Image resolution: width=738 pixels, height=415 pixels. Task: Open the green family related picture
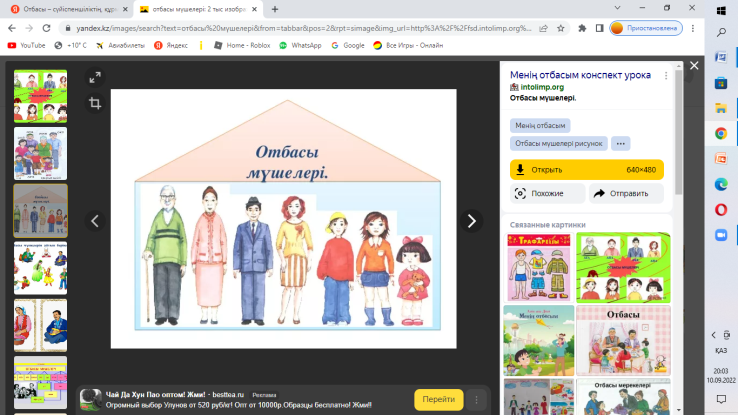coord(624,268)
